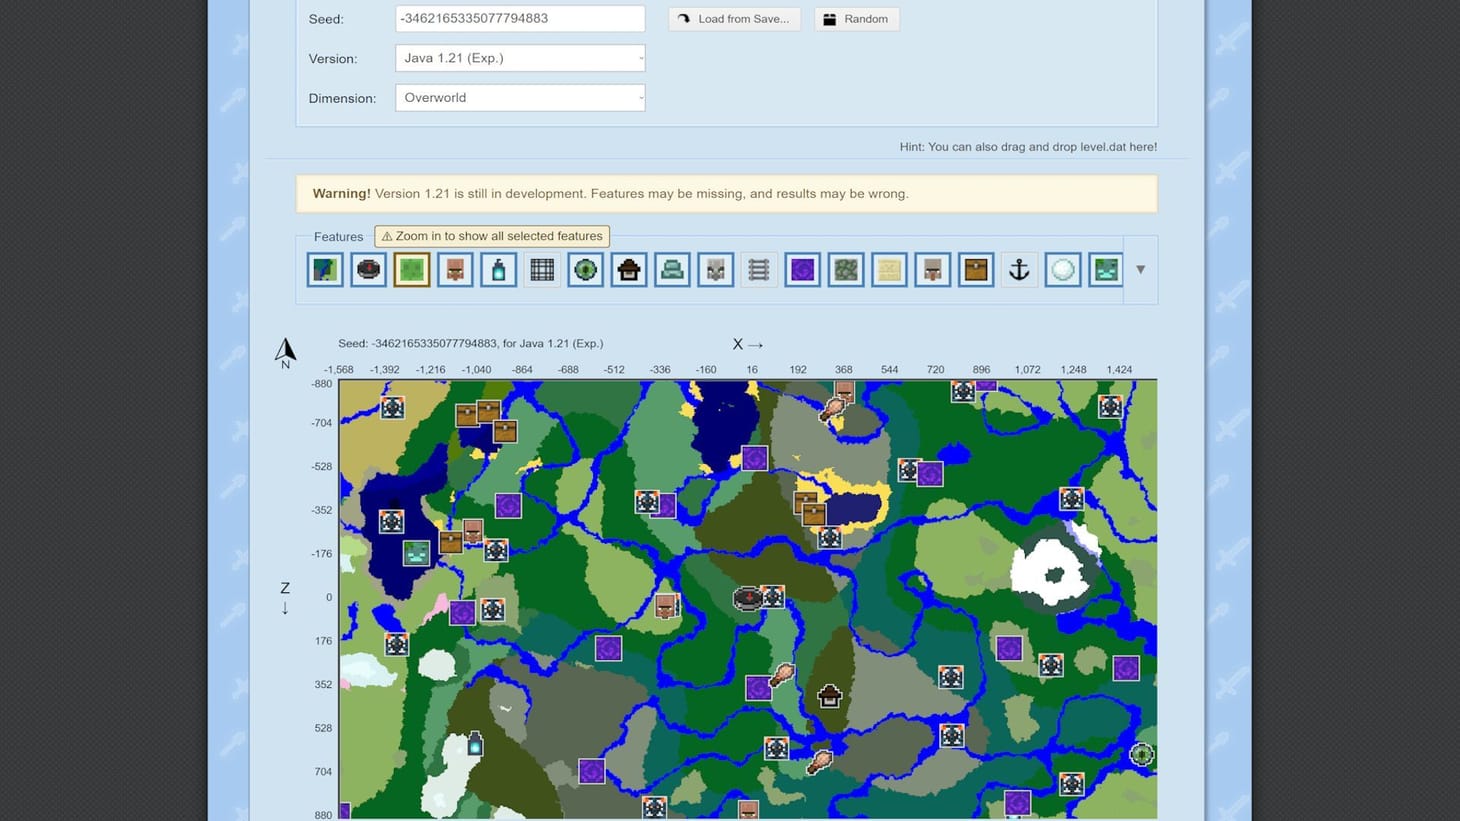Select the purple Ruined Portal icon
Screen dimensions: 1460x821
pyautogui.click(x=802, y=269)
